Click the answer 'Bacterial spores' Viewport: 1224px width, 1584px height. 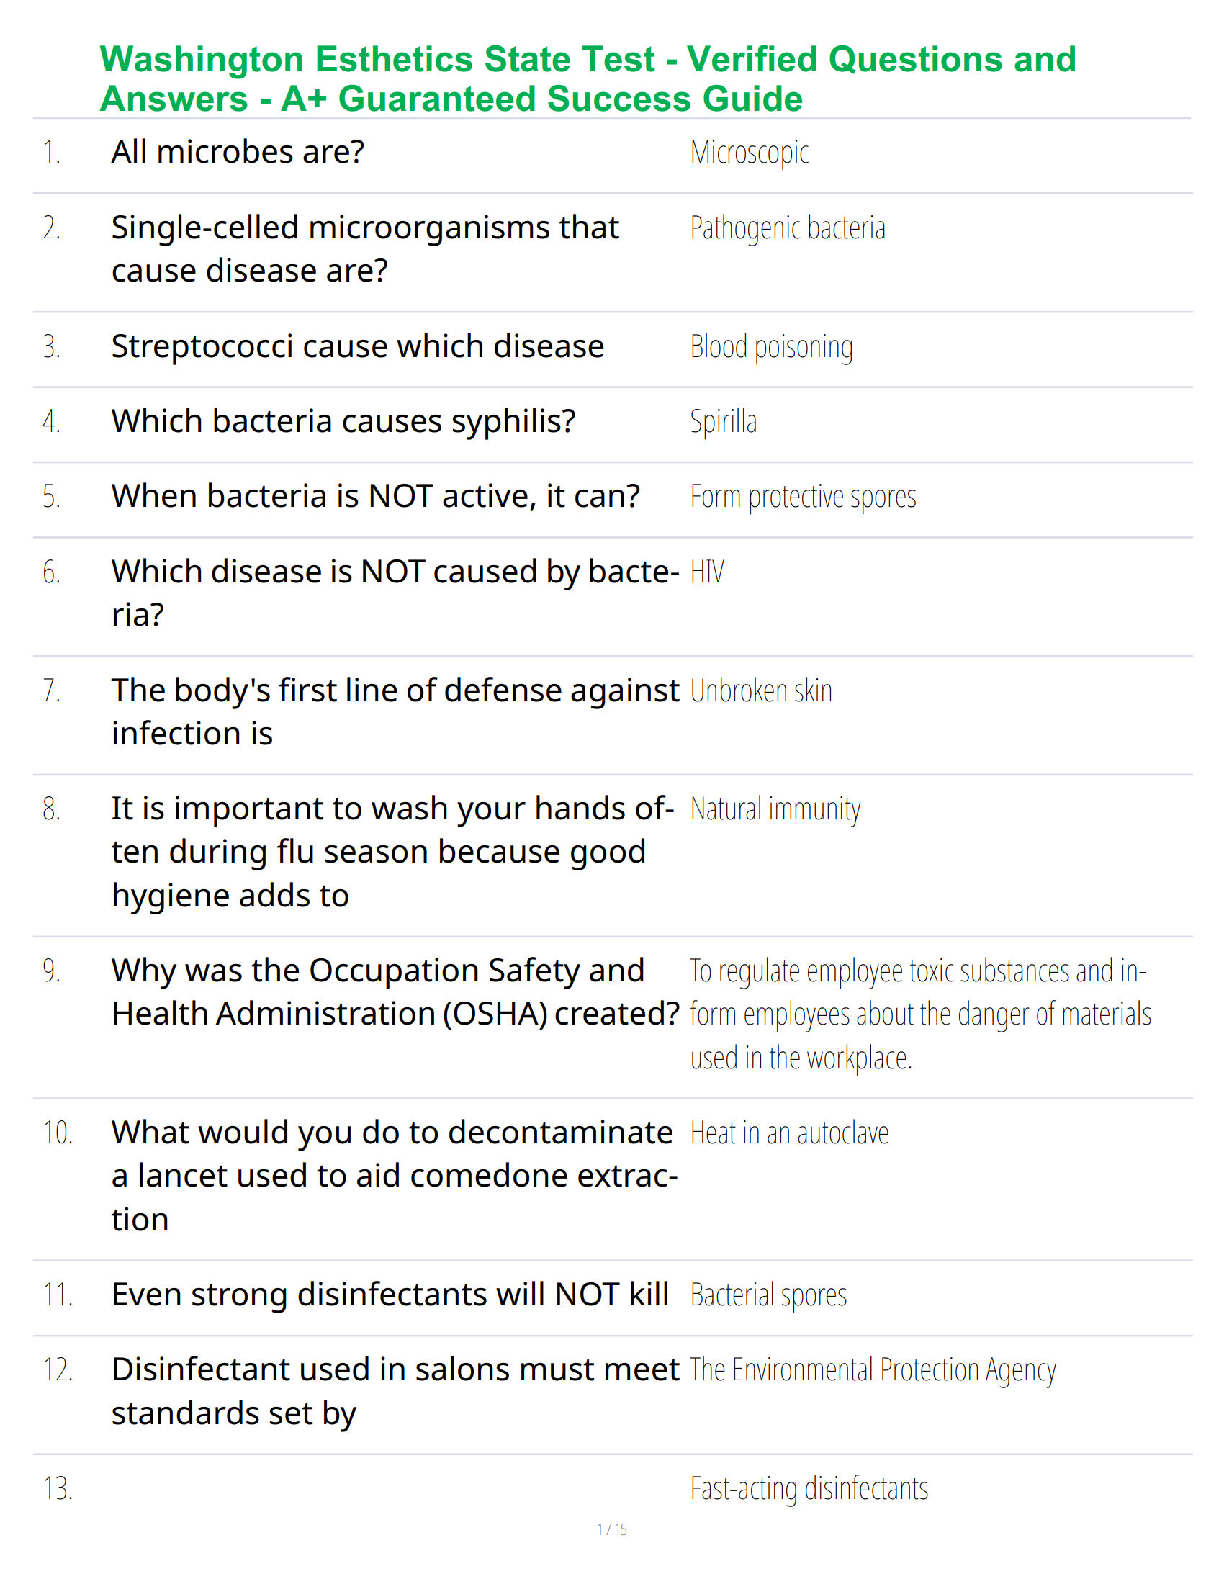(x=768, y=1296)
